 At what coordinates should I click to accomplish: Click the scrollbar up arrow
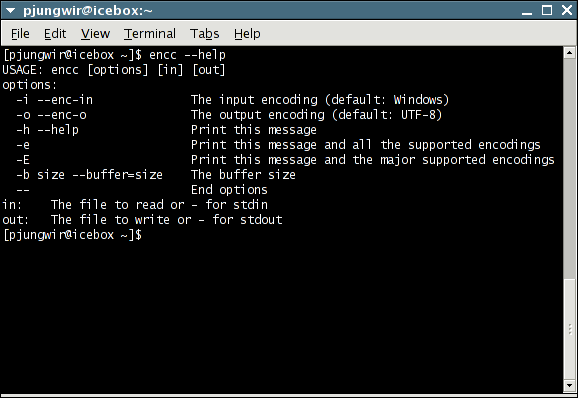click(x=570, y=53)
